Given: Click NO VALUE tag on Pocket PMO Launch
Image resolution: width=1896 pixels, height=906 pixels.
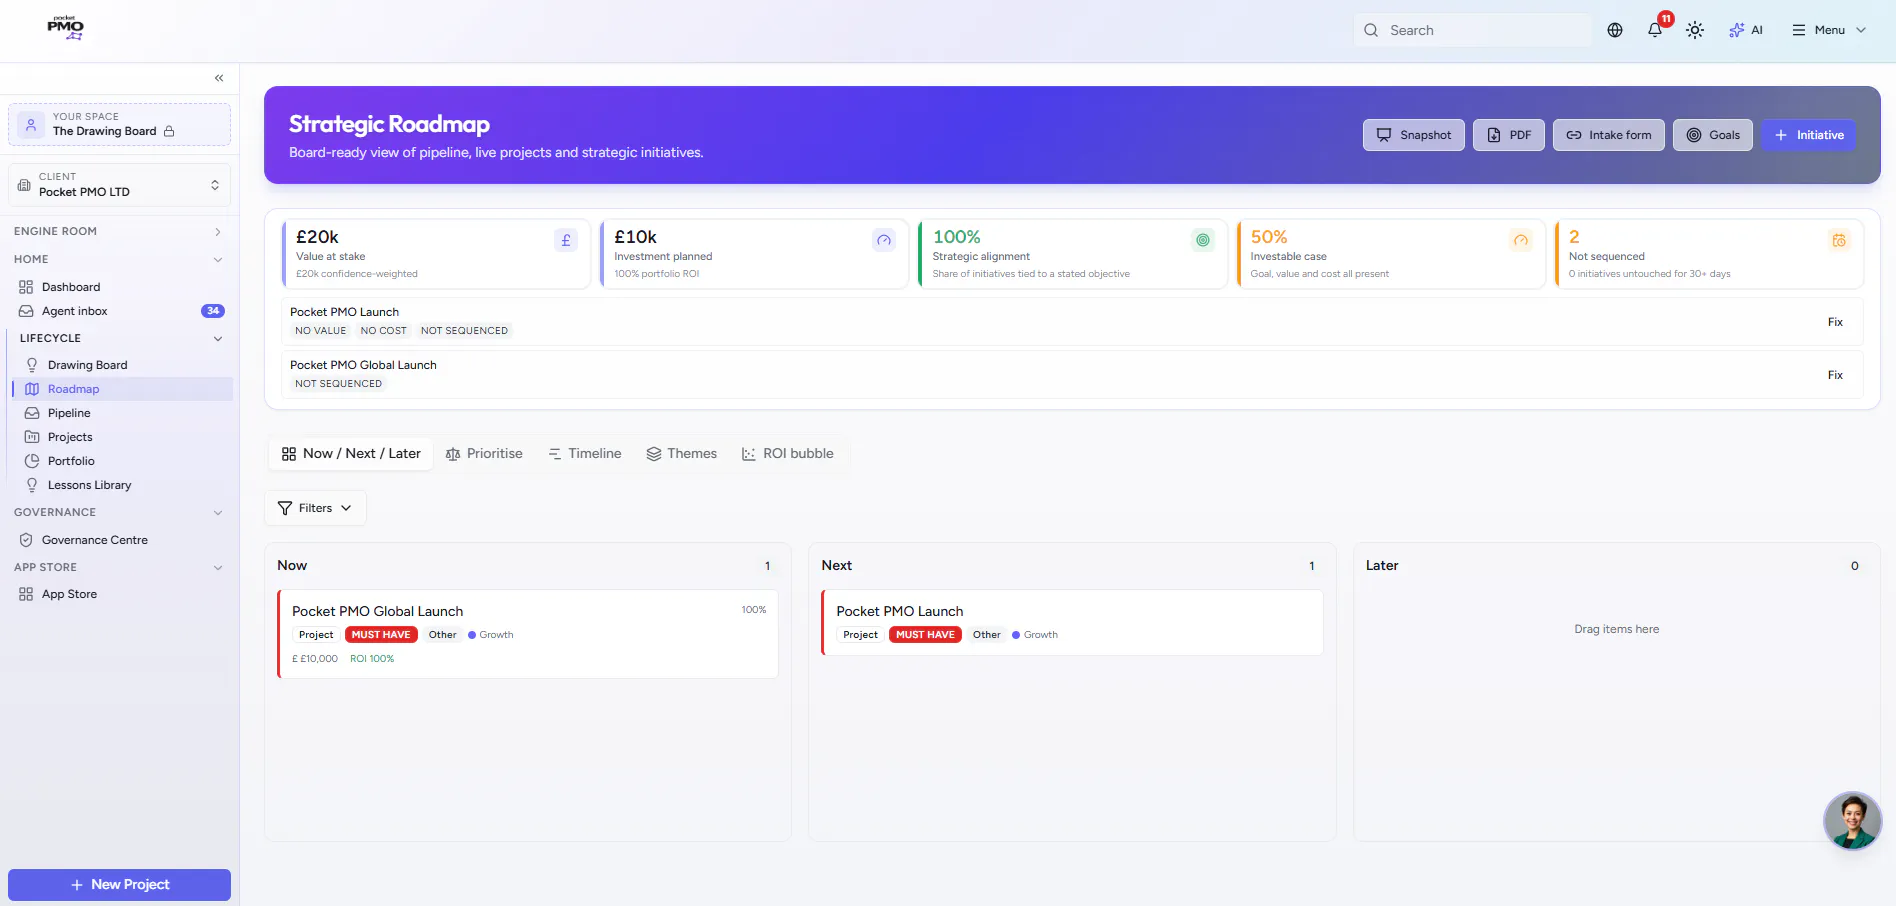Looking at the screenshot, I should pyautogui.click(x=320, y=331).
